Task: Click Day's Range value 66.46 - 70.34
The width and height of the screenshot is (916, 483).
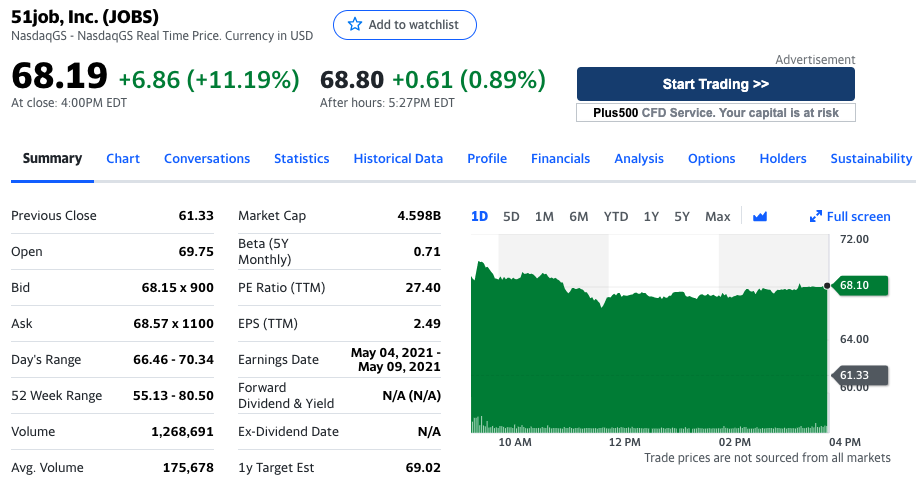Action: click(174, 360)
